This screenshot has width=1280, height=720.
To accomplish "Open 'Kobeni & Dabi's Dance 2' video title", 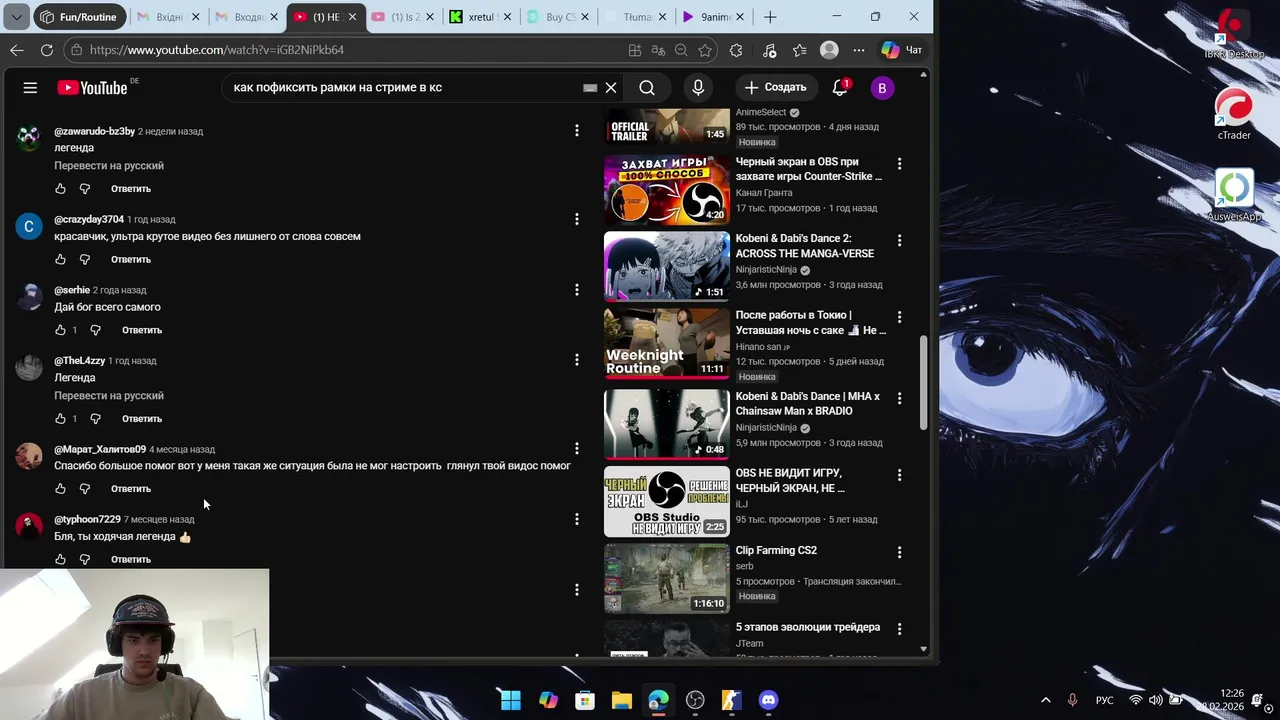I will pos(805,246).
